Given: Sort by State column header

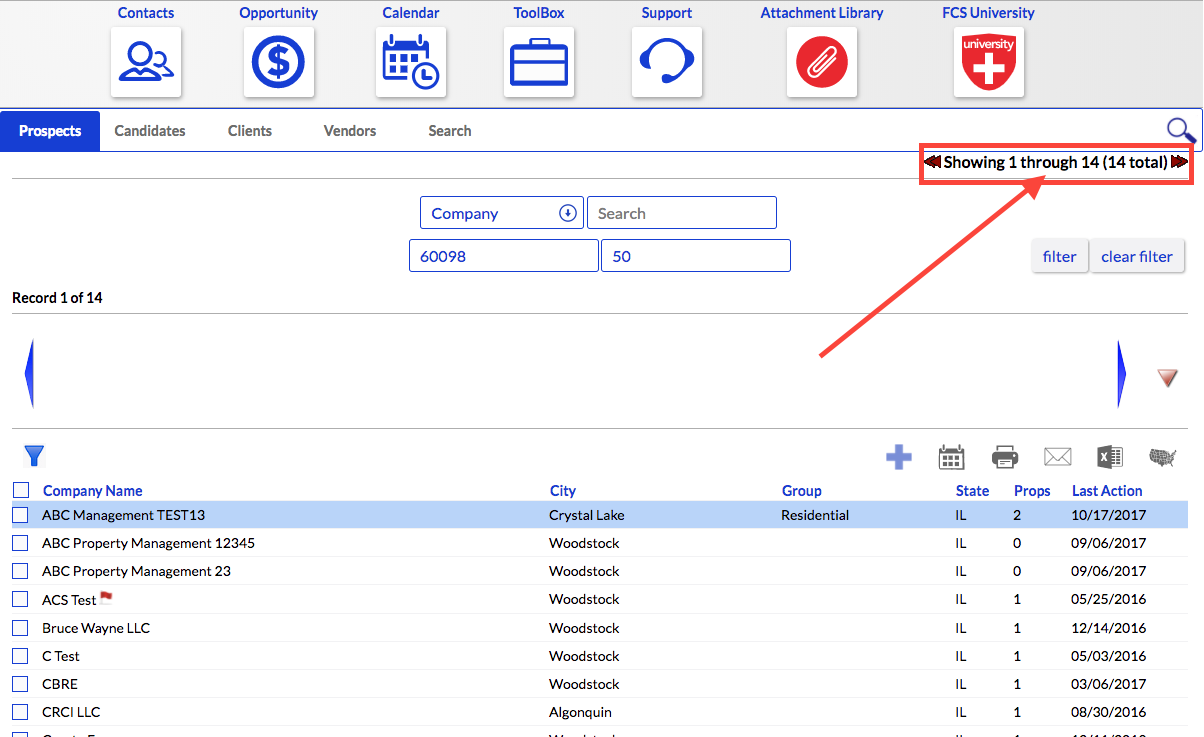Looking at the screenshot, I should [x=972, y=490].
